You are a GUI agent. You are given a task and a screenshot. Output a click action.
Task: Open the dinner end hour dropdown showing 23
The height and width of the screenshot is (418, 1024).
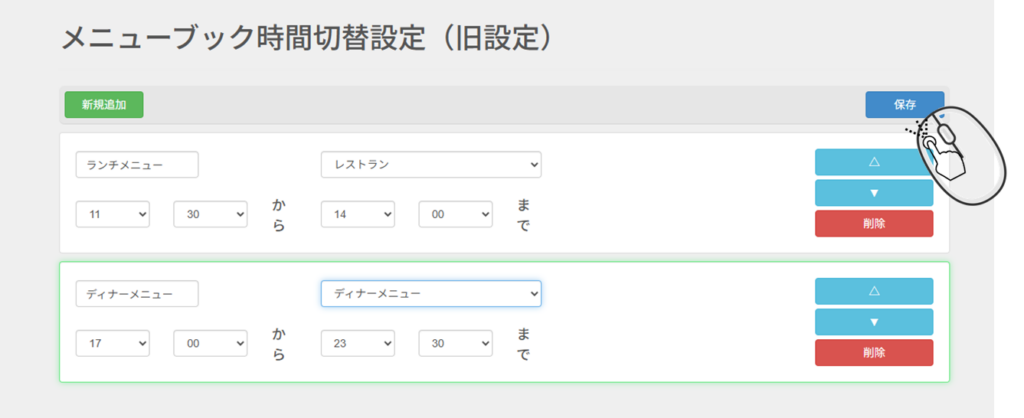pyautogui.click(x=357, y=343)
